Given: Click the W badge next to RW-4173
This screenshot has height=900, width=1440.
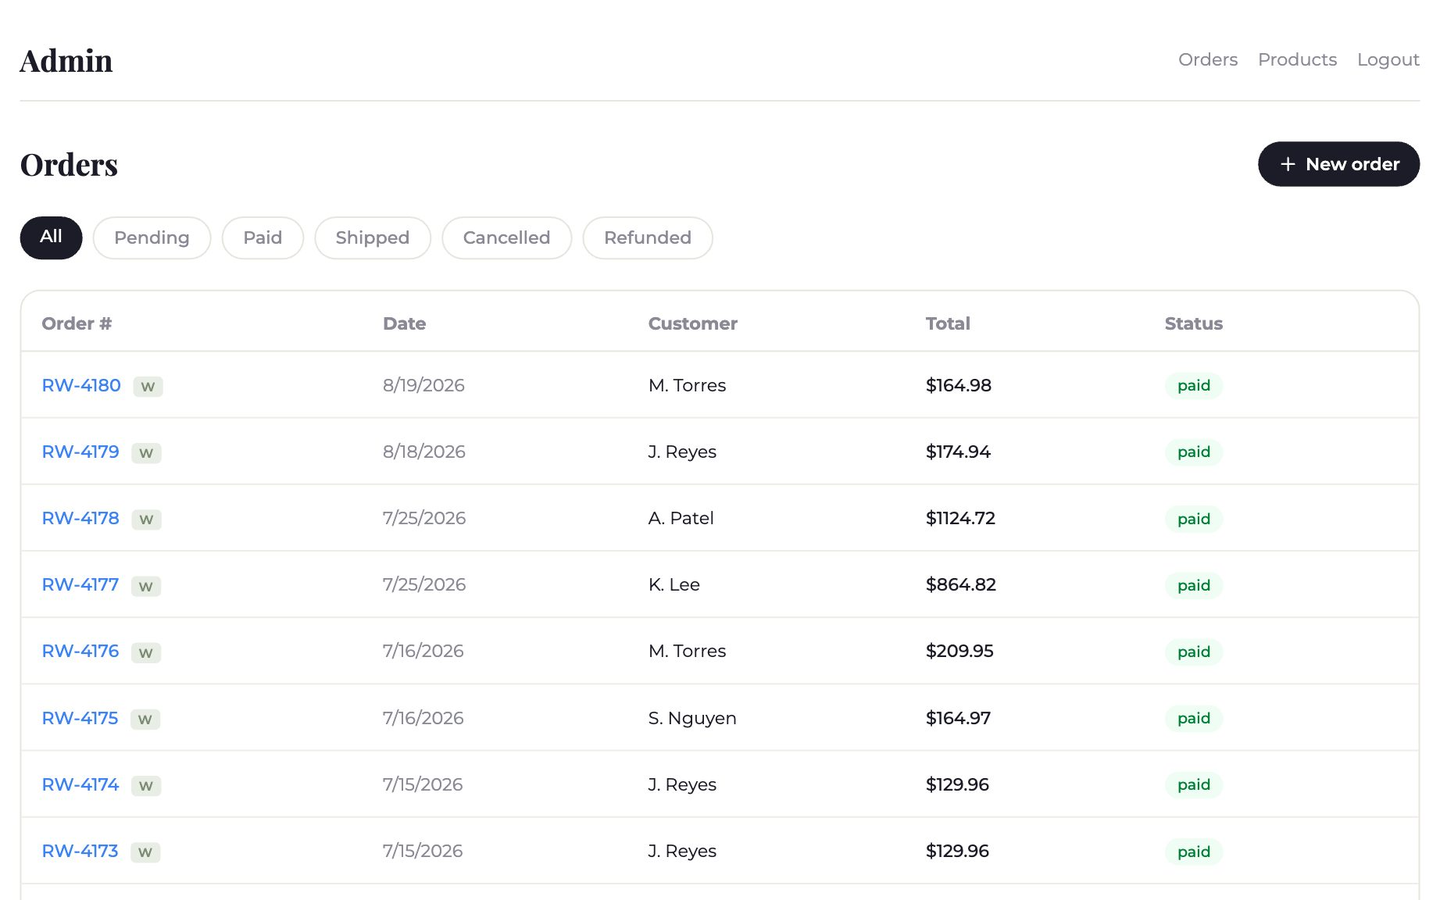Looking at the screenshot, I should [145, 852].
